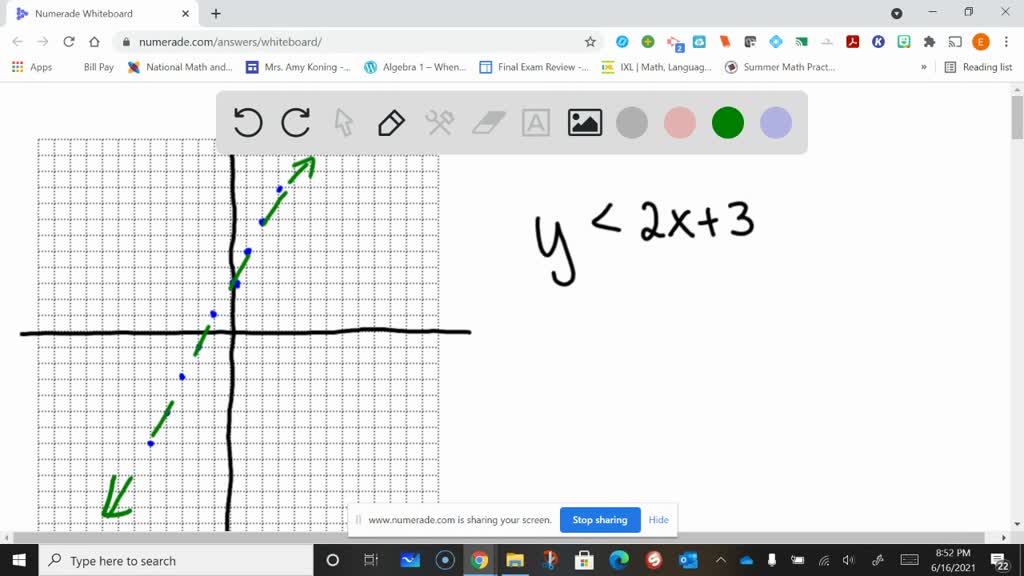The height and width of the screenshot is (576, 1024).
Task: Select the Pen drawing tool
Action: (391, 122)
